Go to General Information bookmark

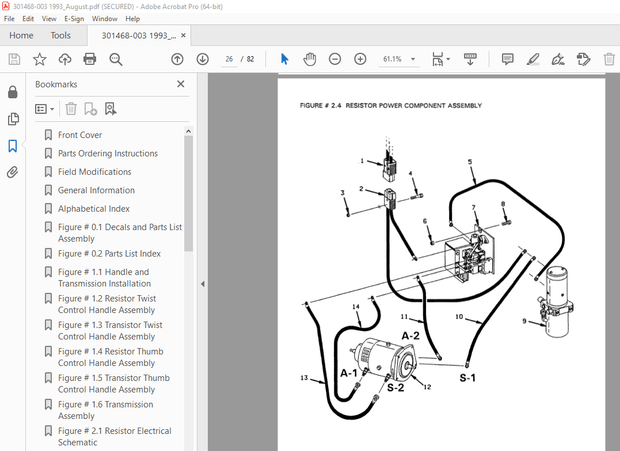[x=96, y=190]
